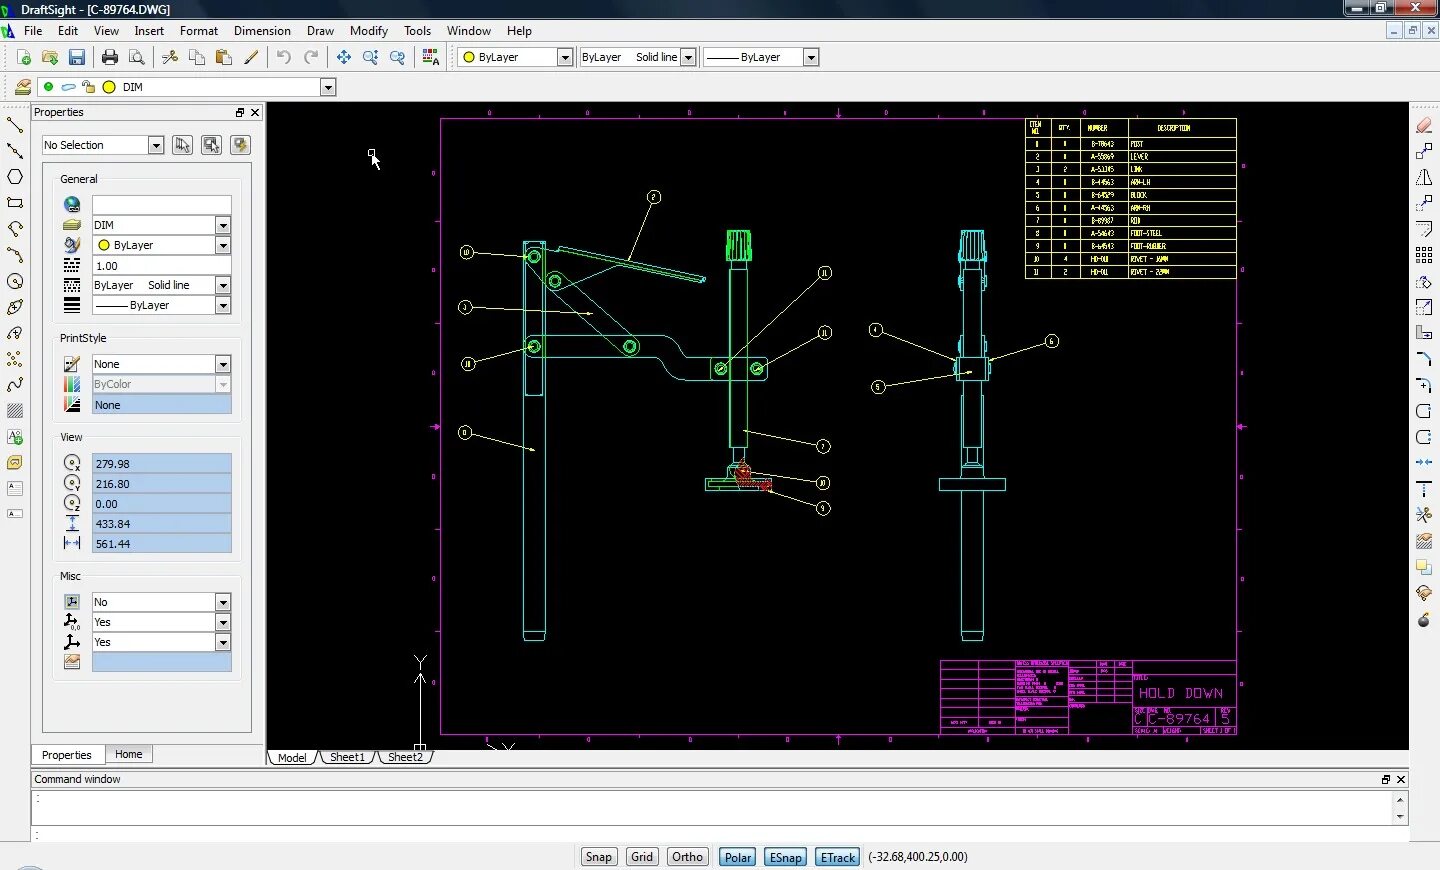Select the Pattern array tool
This screenshot has width=1440, height=870.
point(1424,255)
